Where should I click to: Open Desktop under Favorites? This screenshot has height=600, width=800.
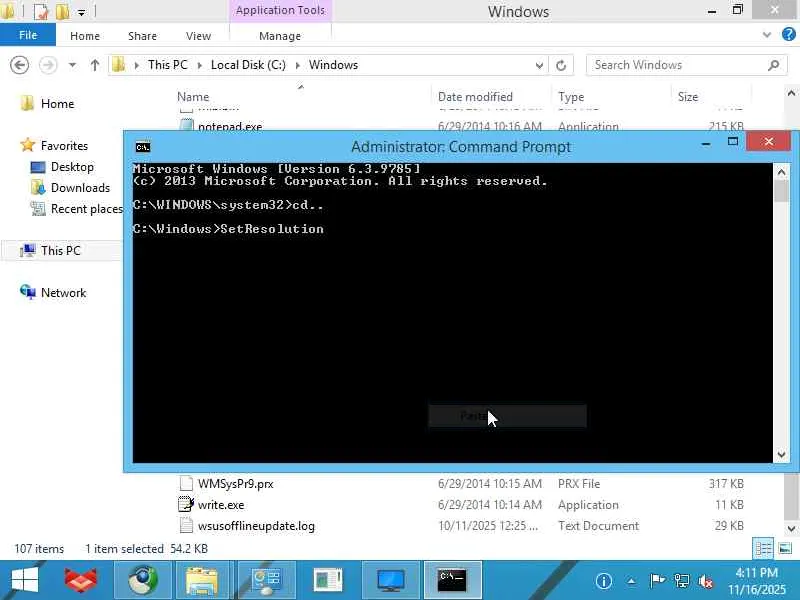pyautogui.click(x=72, y=167)
